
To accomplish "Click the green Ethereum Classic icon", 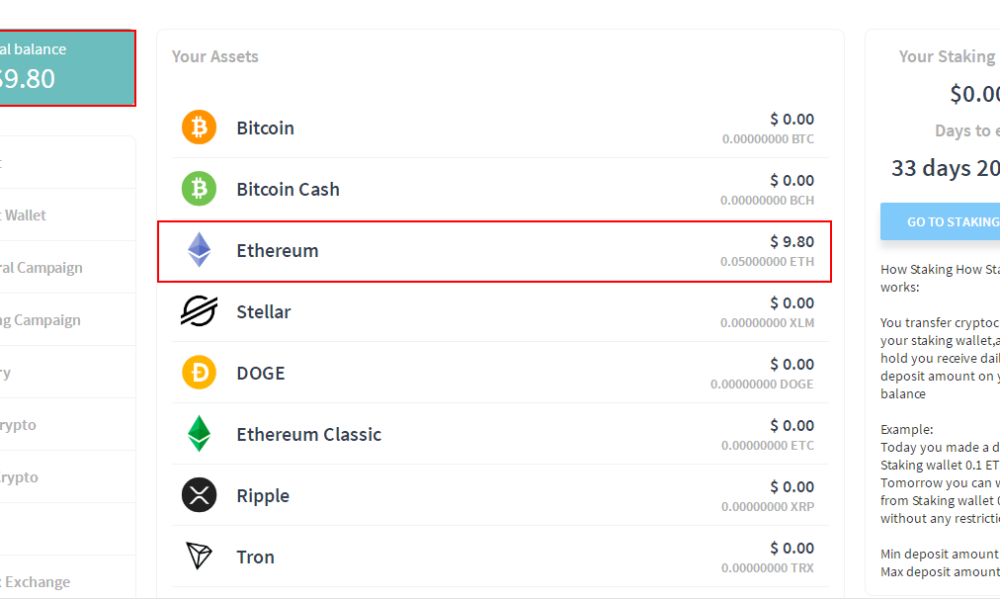I will [x=199, y=434].
